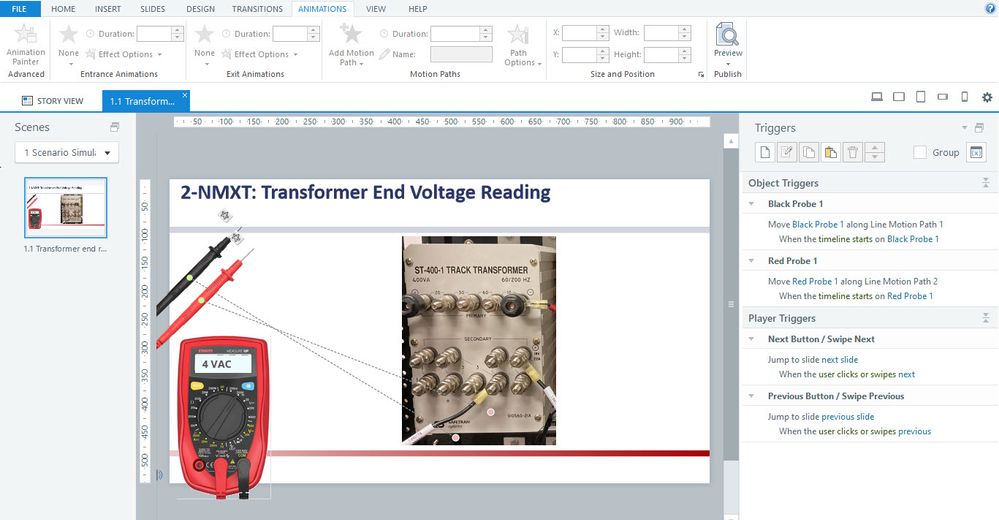The image size is (999, 520).
Task: Undock the Triggers panel
Action: [979, 128]
